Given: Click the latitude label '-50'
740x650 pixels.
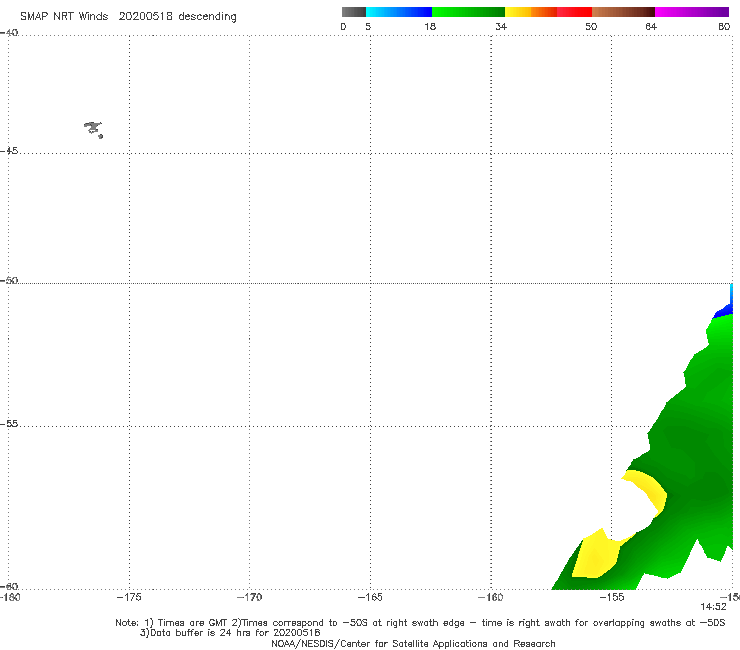Looking at the screenshot, I should (x=9, y=280).
